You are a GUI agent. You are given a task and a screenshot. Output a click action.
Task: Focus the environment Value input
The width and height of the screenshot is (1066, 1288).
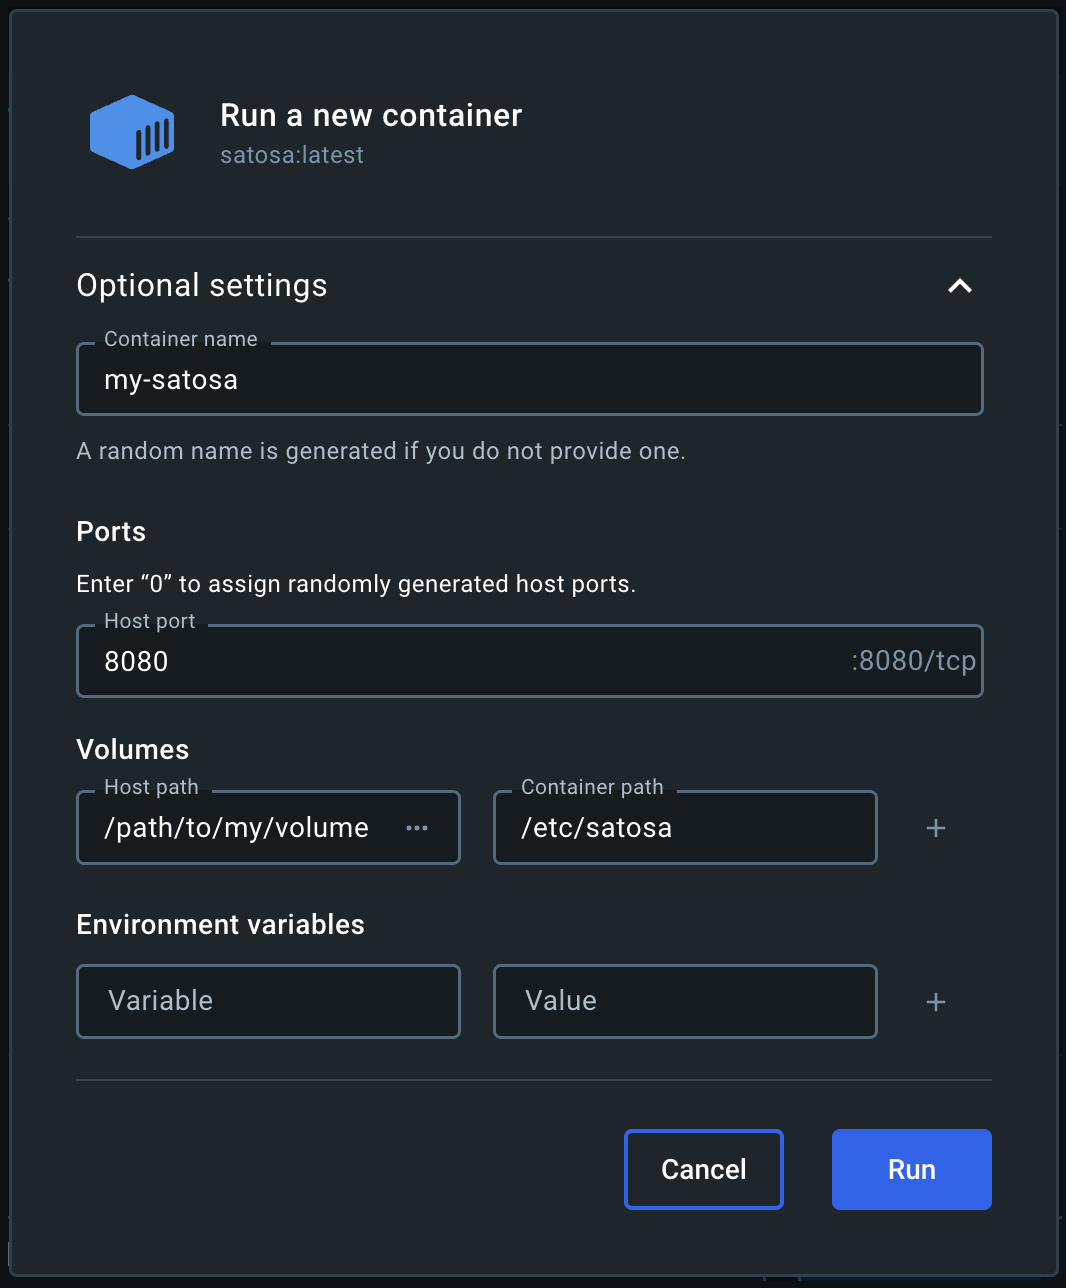[685, 1001]
